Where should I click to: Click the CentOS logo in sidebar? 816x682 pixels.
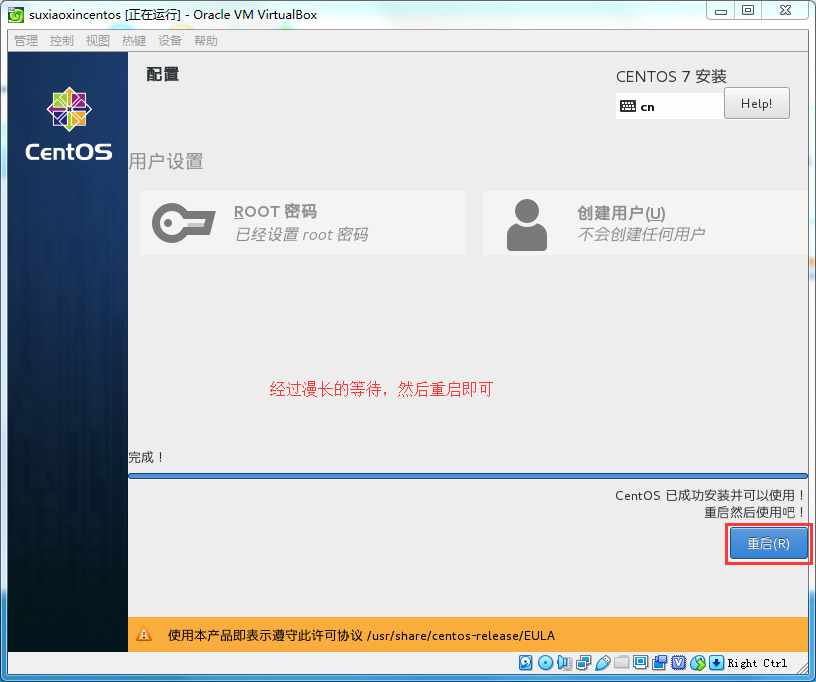69,124
